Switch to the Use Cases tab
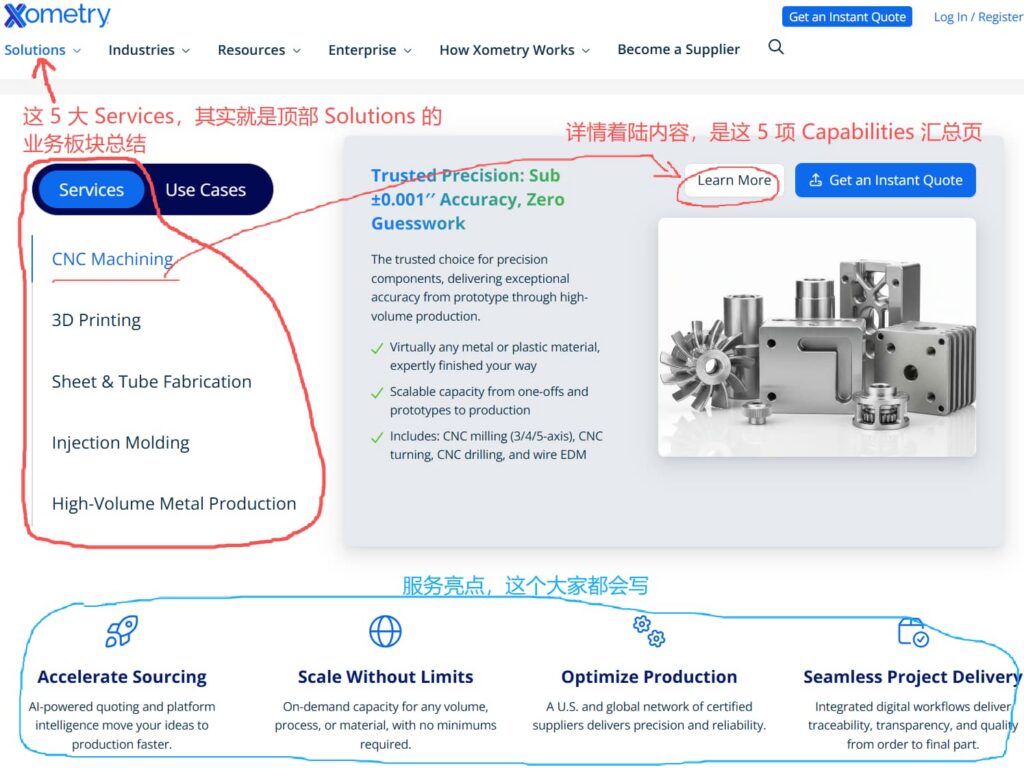 [x=205, y=189]
